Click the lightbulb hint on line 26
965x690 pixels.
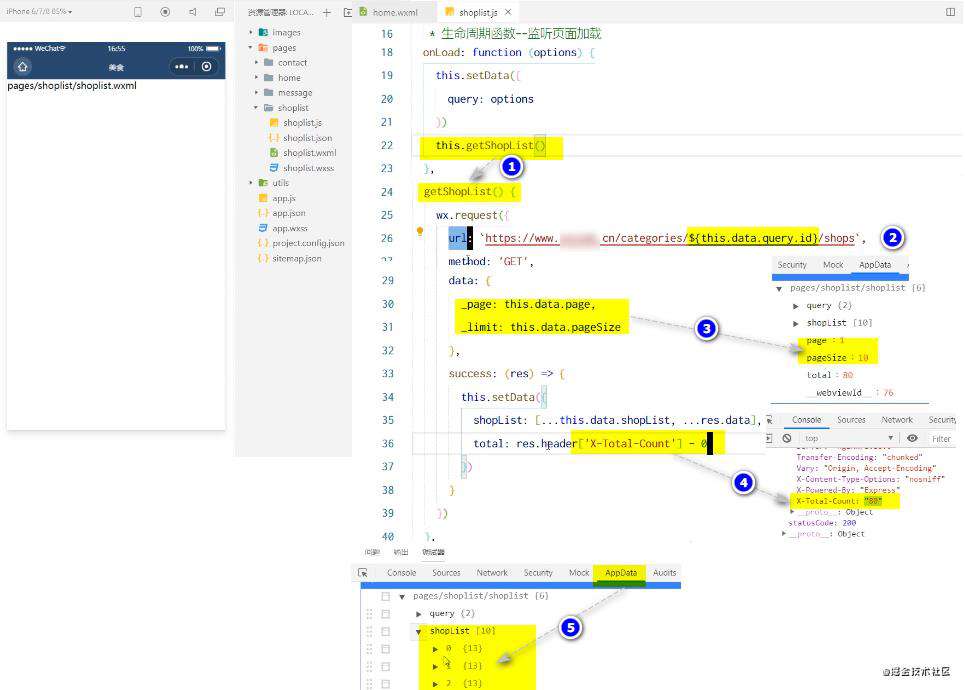pos(420,231)
